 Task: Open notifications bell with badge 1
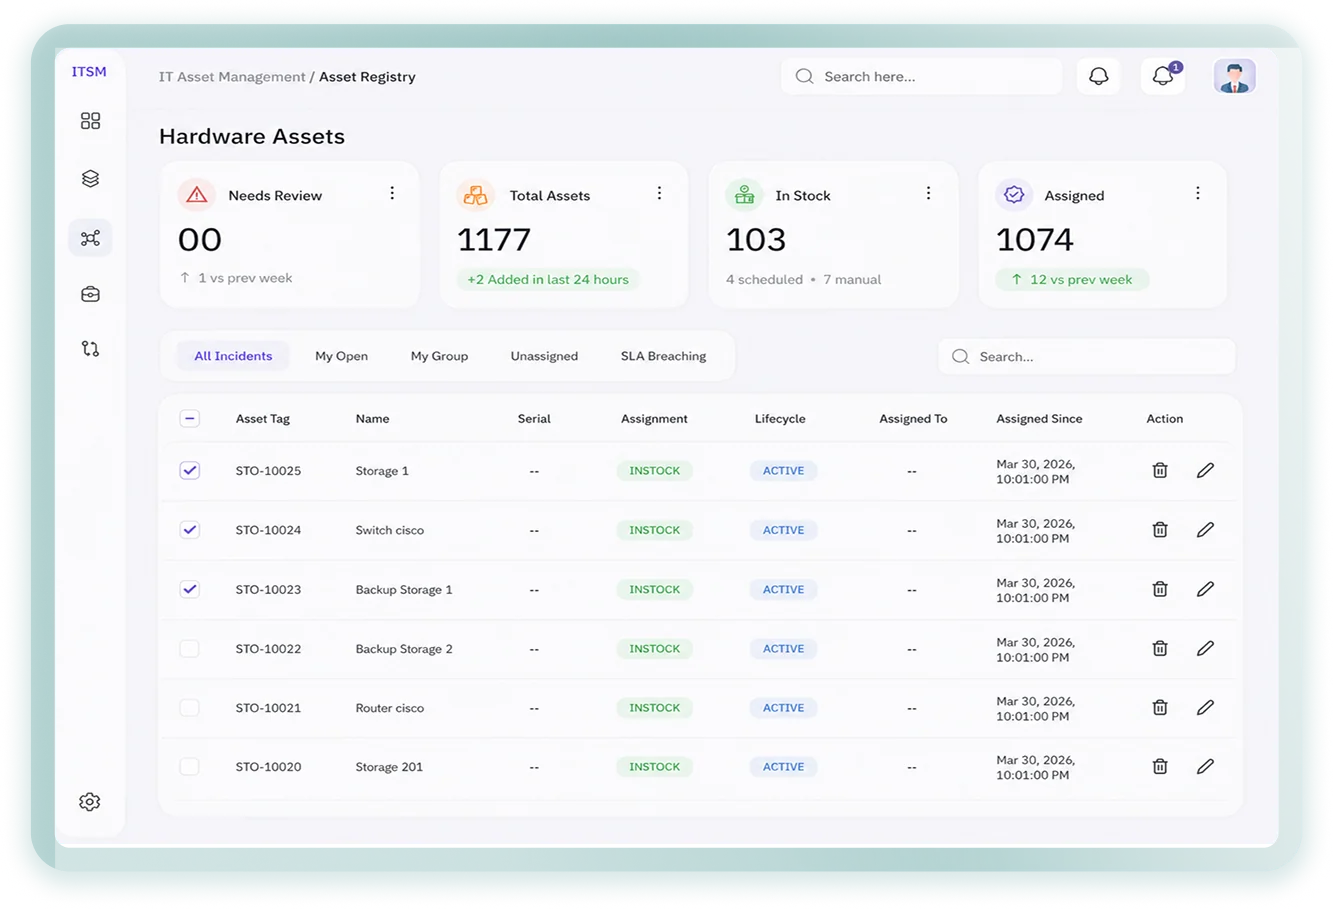(x=1163, y=76)
